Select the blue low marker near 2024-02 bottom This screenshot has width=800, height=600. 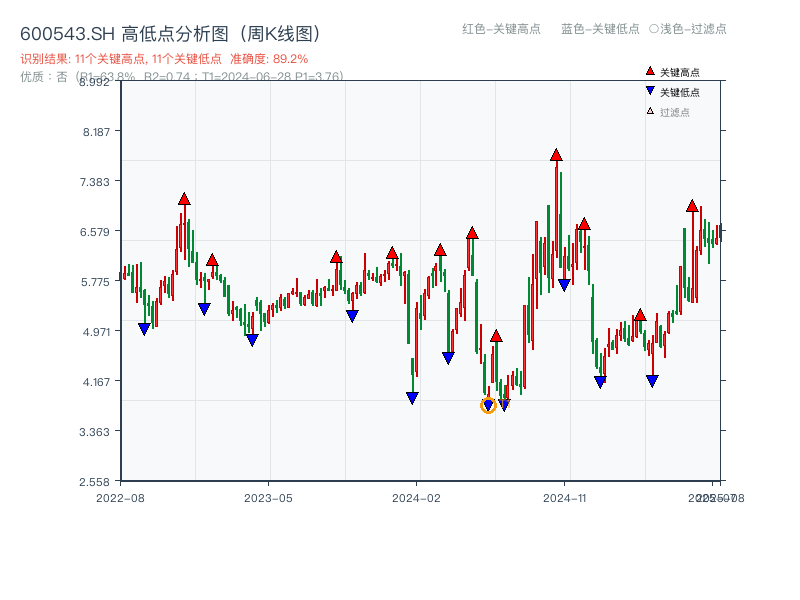(412, 398)
